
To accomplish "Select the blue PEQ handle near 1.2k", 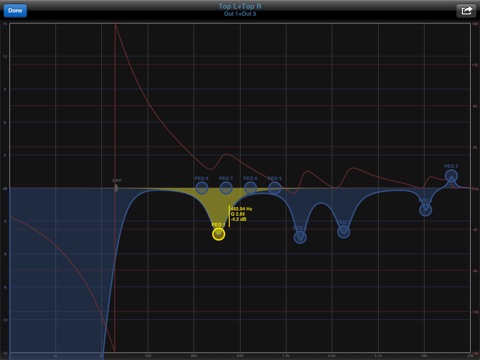I will 300,237.
